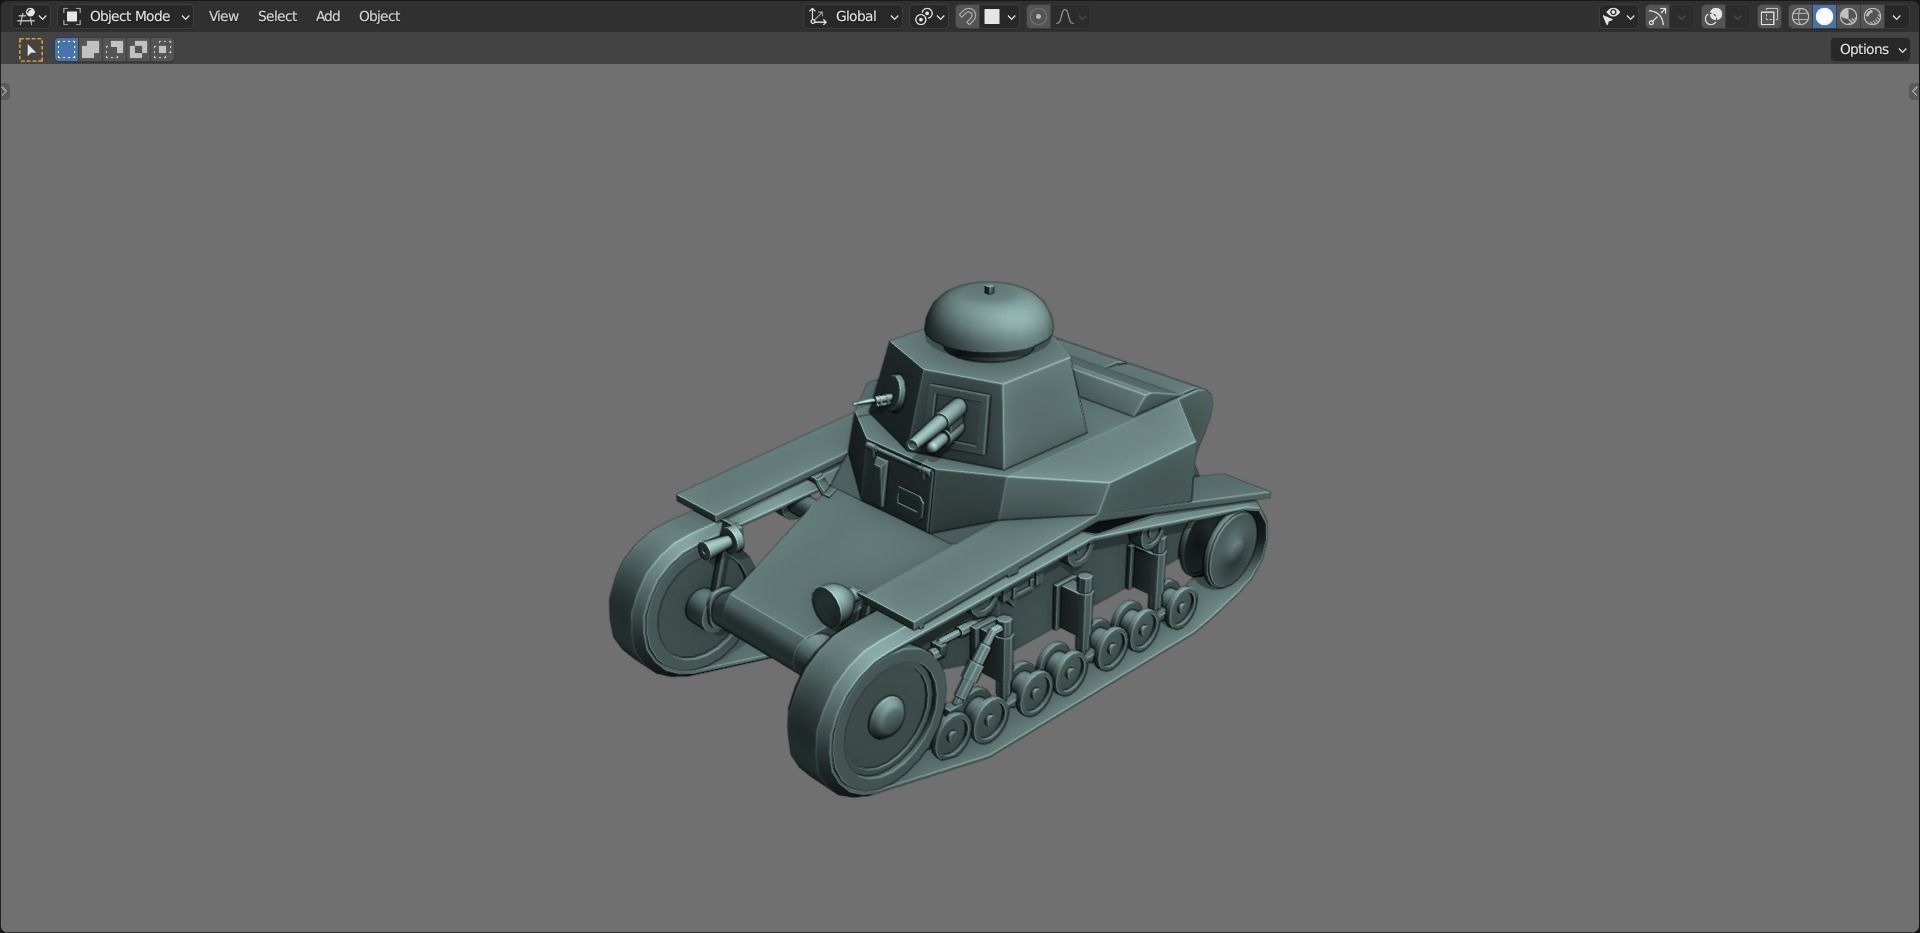The height and width of the screenshot is (933, 1920).
Task: Choose Extend Selection mode
Action: pyautogui.click(x=90, y=50)
